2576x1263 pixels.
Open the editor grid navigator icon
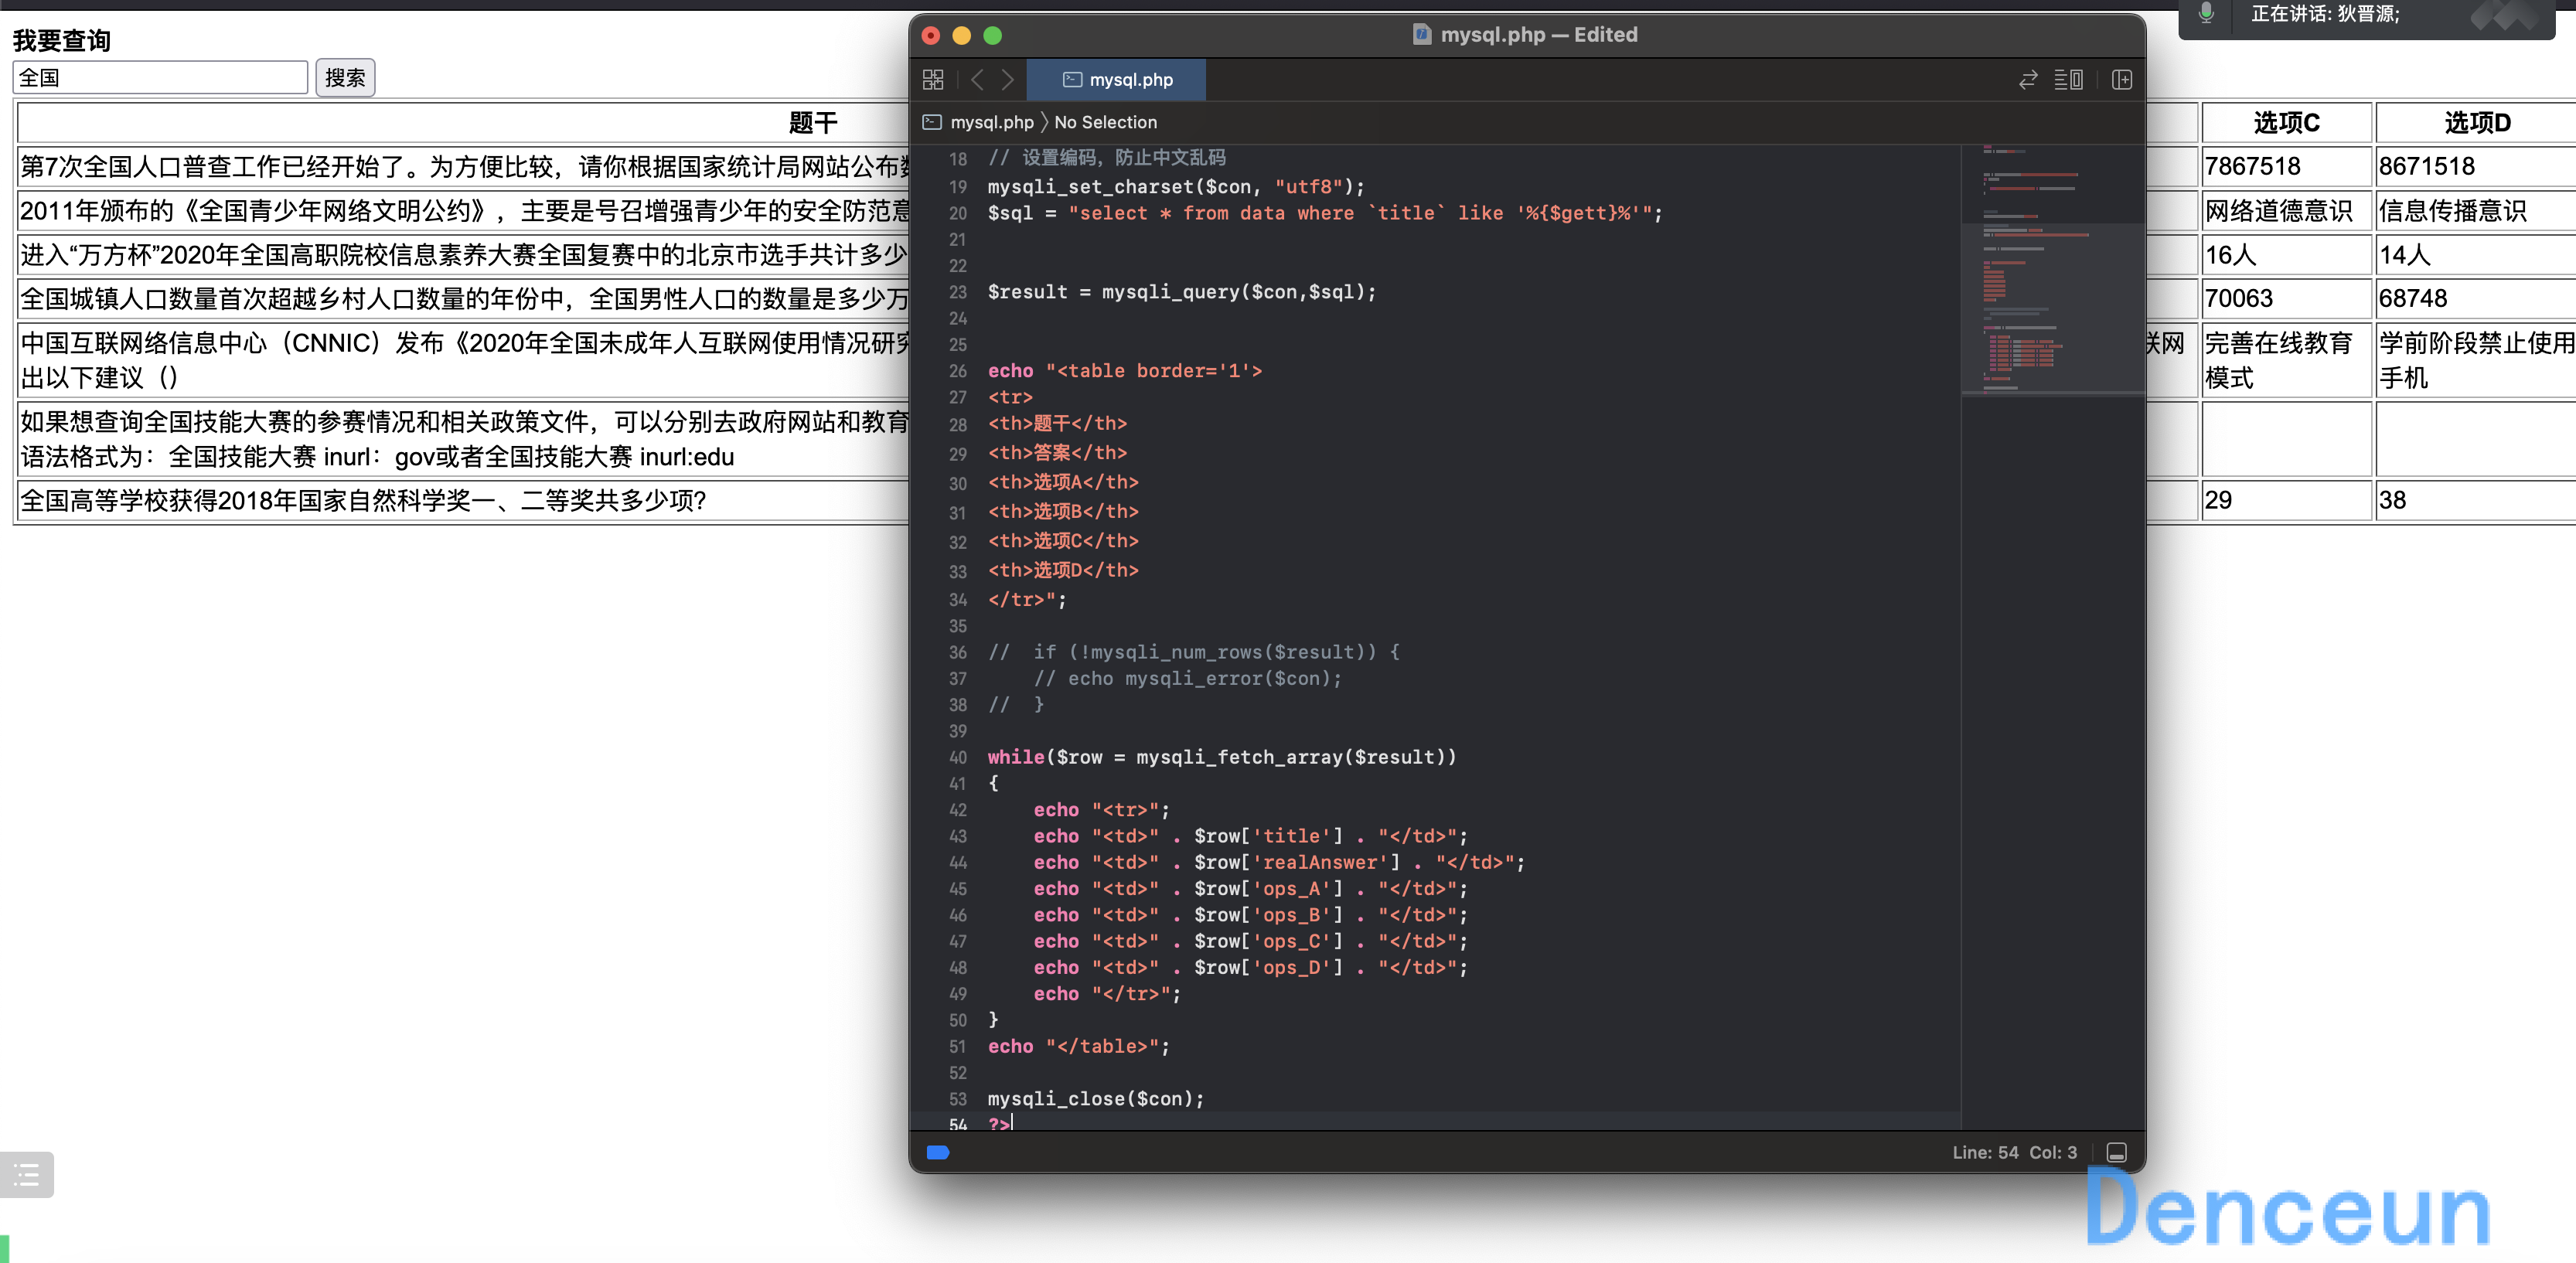932,80
